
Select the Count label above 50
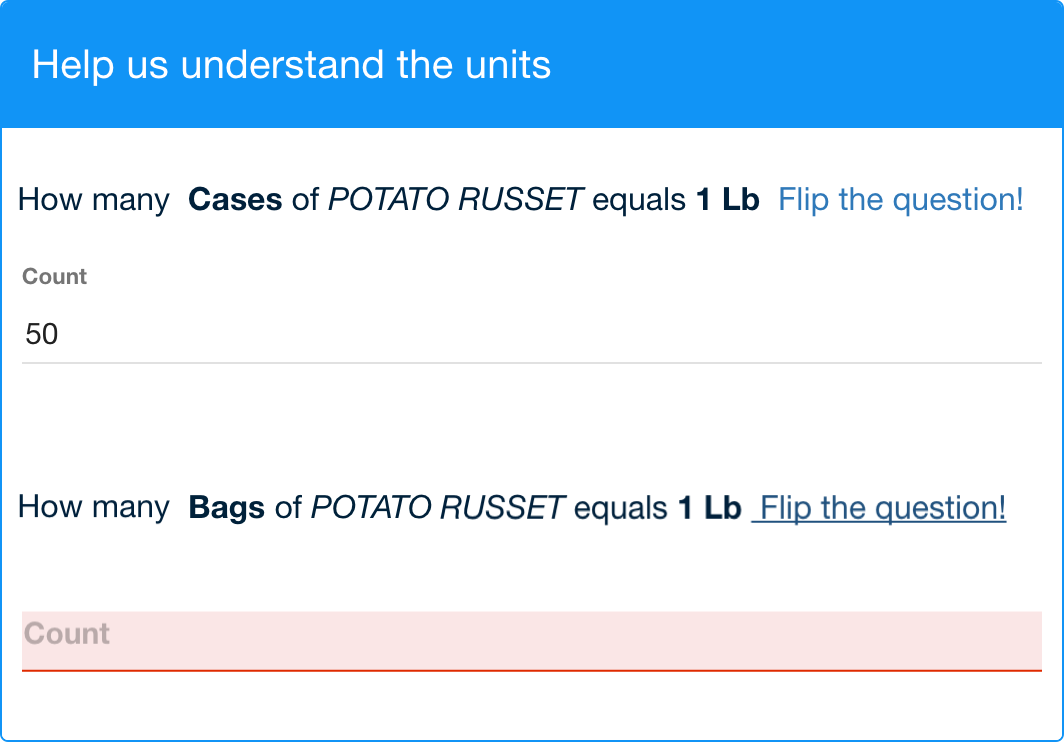point(55,277)
